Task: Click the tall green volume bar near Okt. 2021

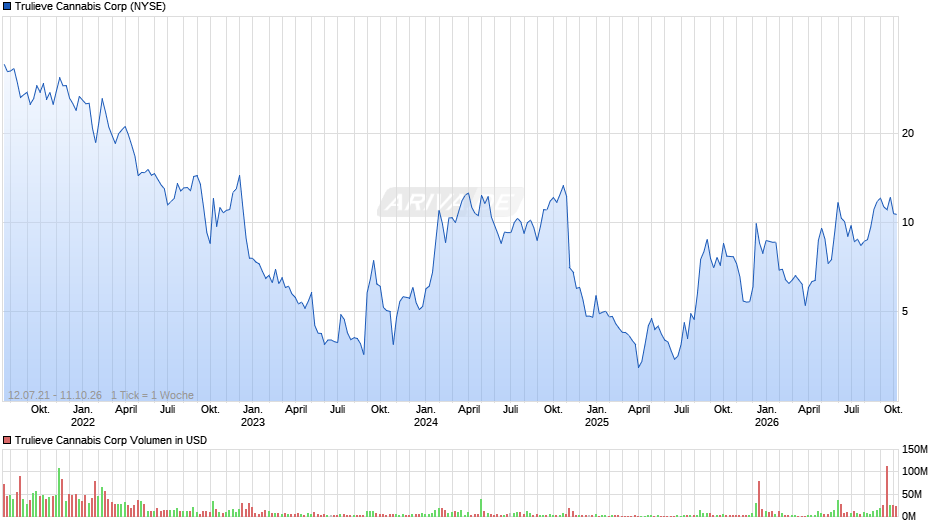Action: (59, 492)
